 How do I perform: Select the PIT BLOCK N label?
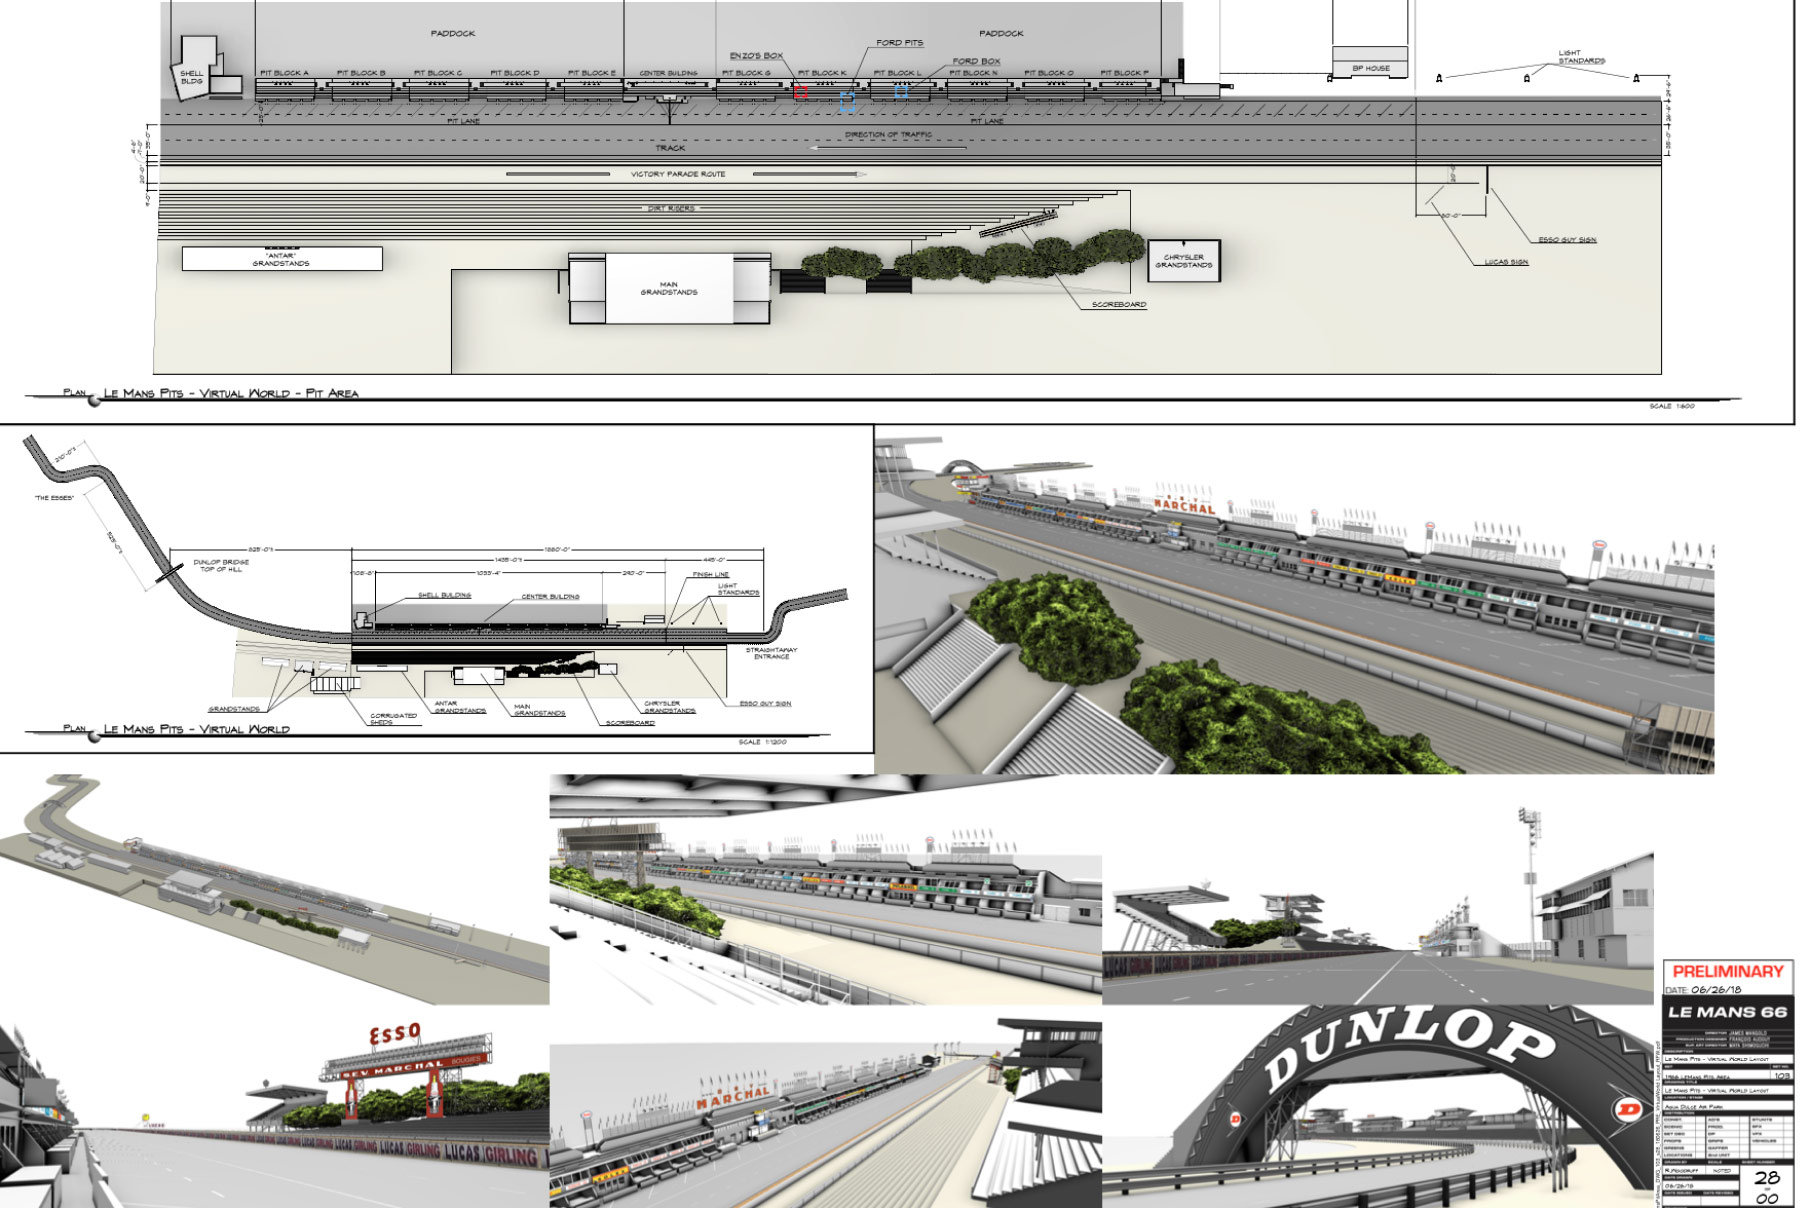click(974, 73)
